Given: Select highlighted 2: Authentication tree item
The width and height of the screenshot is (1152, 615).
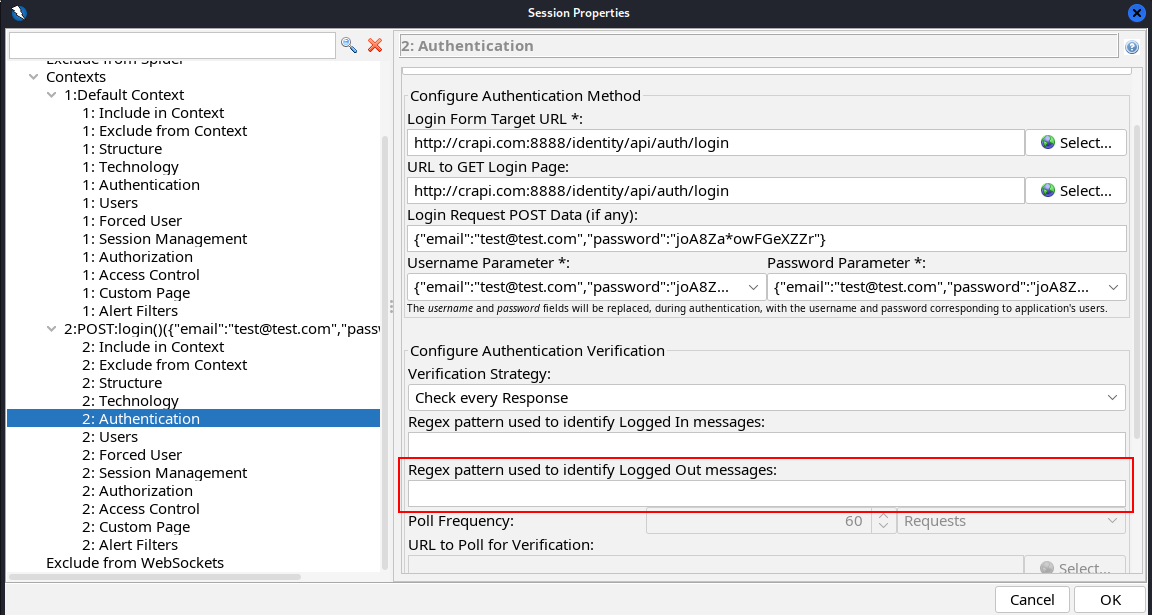Looking at the screenshot, I should point(140,419).
